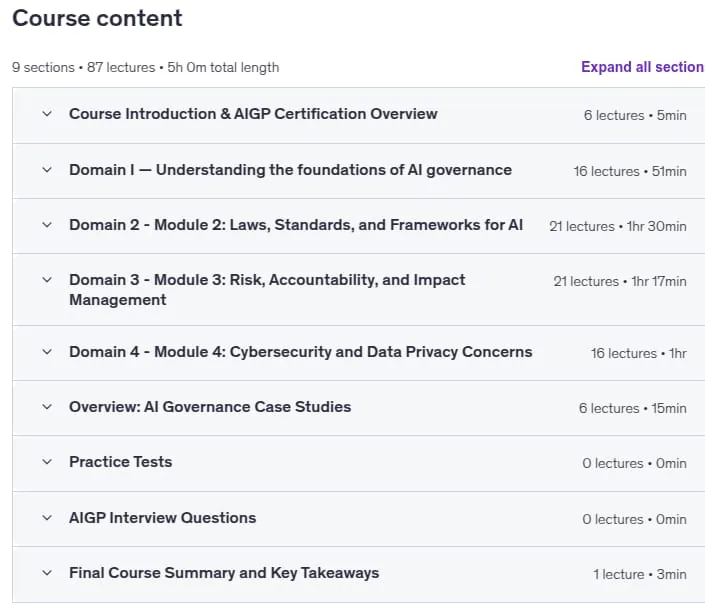This screenshot has height=603, width=705.
Task: Click the Practice Tests chevron arrow
Action: pos(47,462)
